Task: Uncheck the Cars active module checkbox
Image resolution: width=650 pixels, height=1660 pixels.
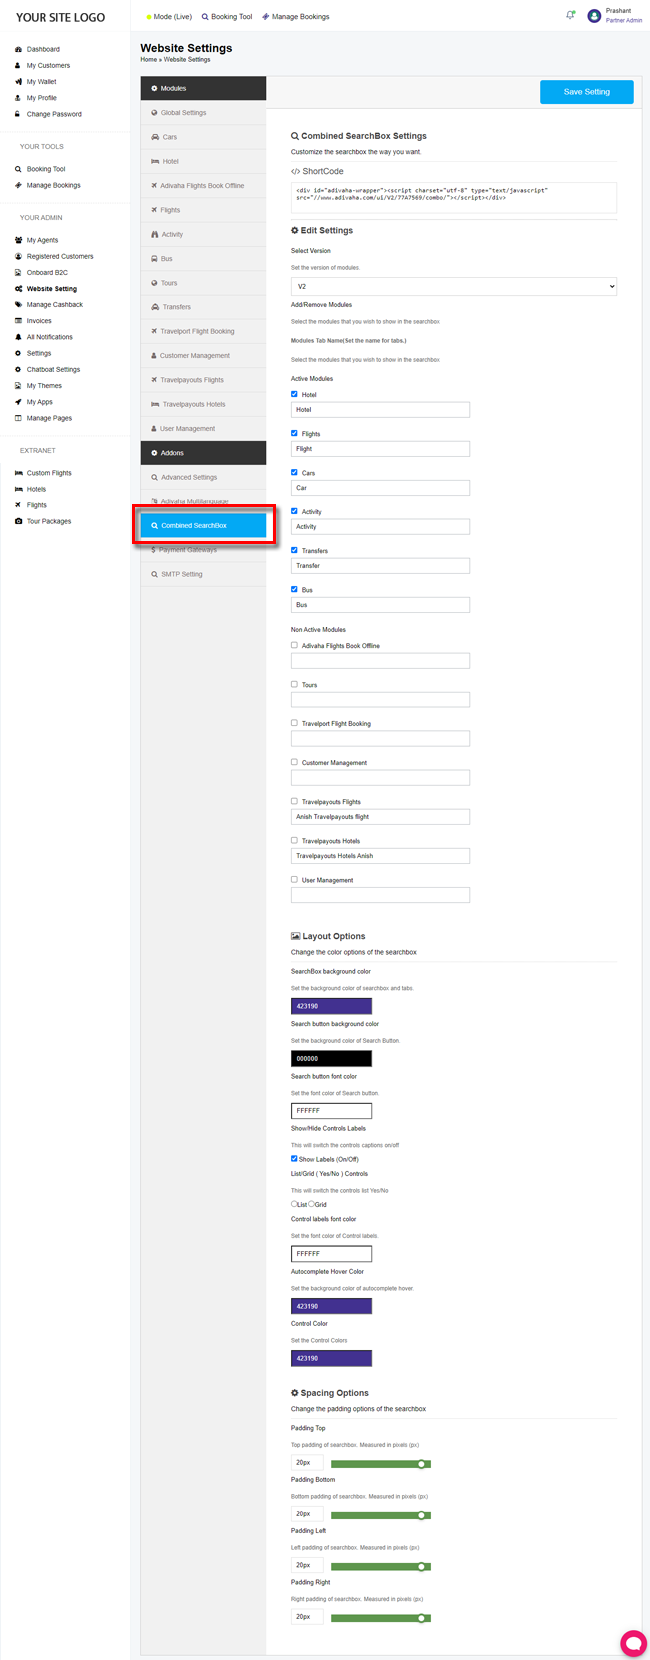Action: (x=294, y=472)
